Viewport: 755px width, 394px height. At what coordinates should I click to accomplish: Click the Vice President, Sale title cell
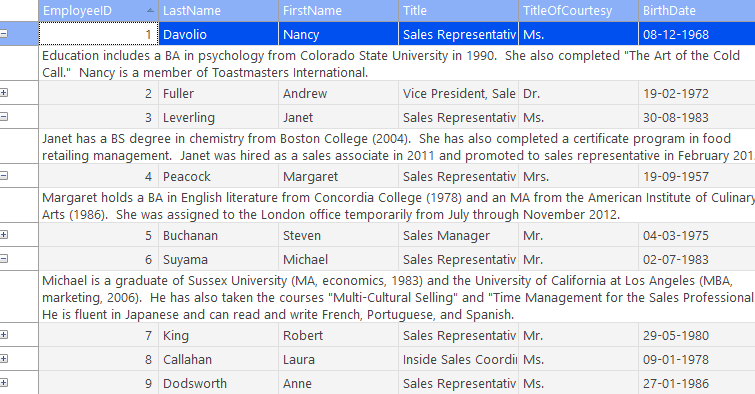tap(458, 93)
